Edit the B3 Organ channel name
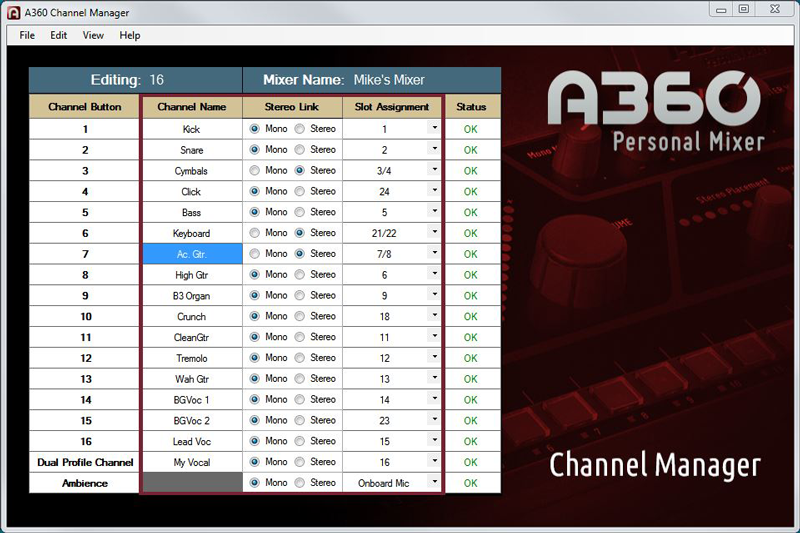This screenshot has width=800, height=533. tap(192, 296)
